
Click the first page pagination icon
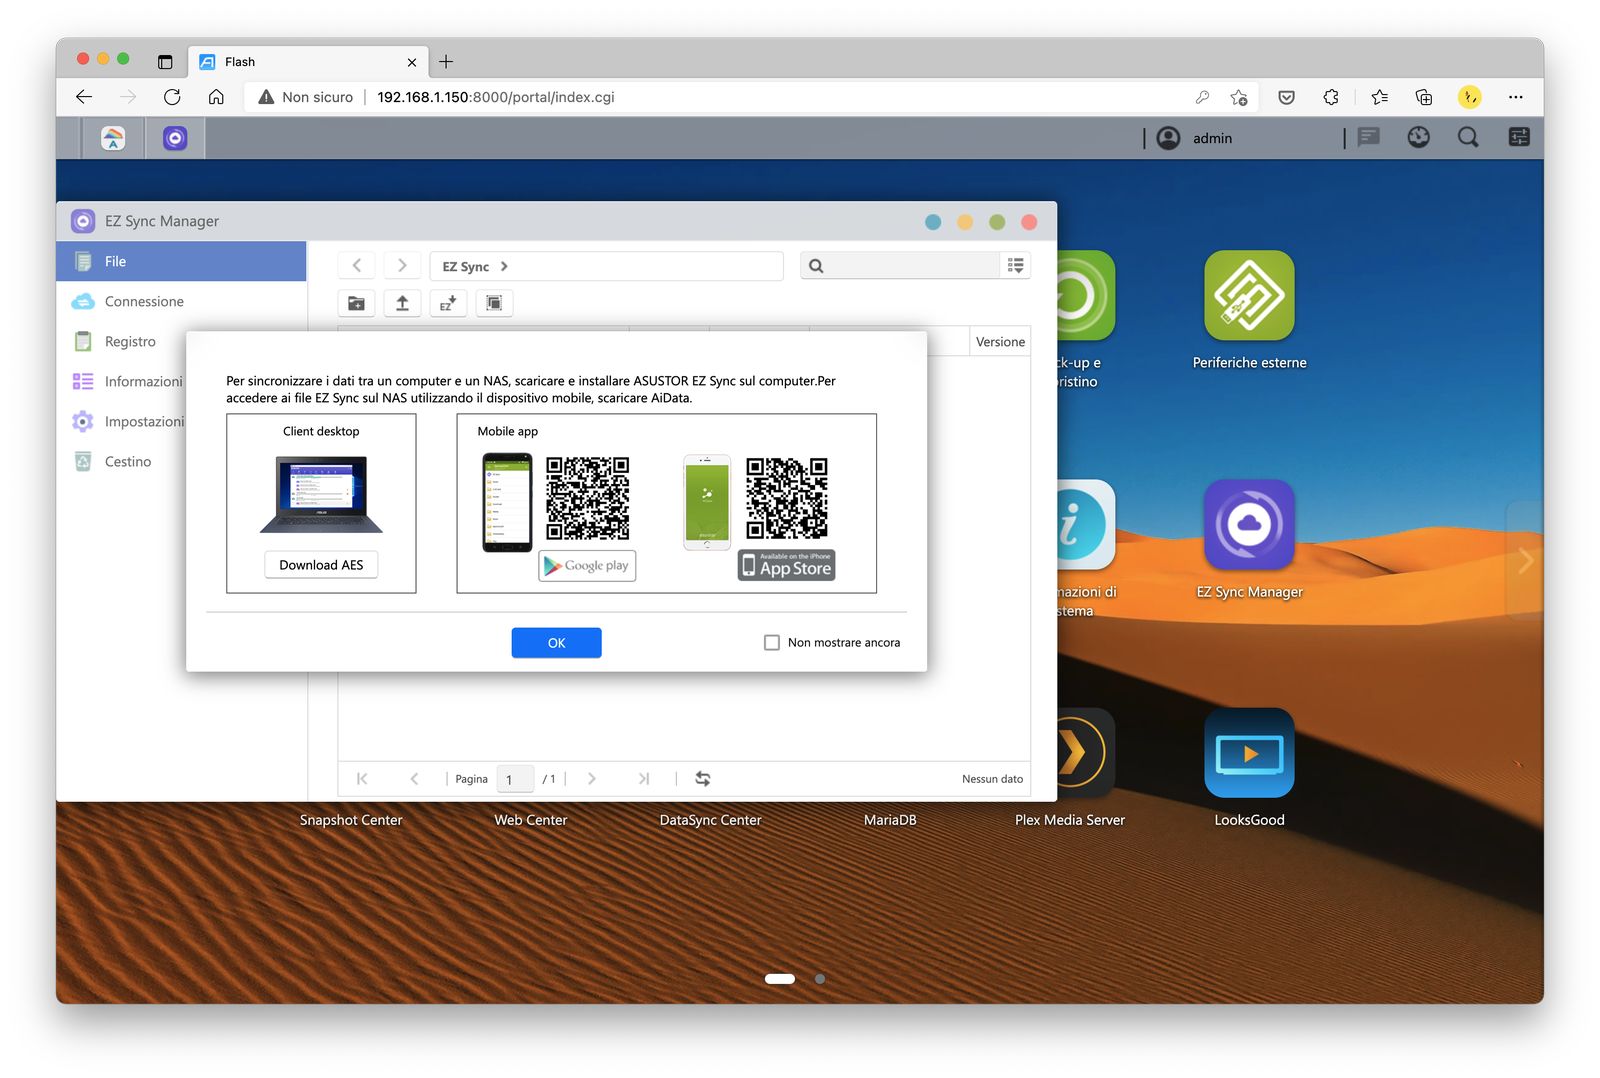click(362, 779)
